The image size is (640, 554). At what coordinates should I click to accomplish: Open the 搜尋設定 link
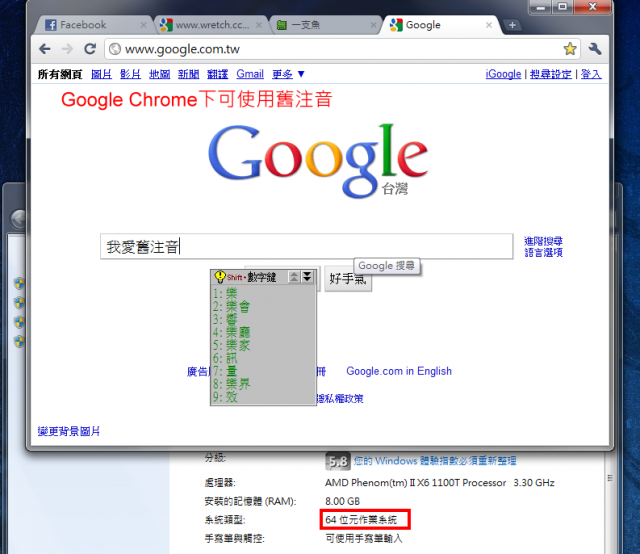(x=551, y=74)
